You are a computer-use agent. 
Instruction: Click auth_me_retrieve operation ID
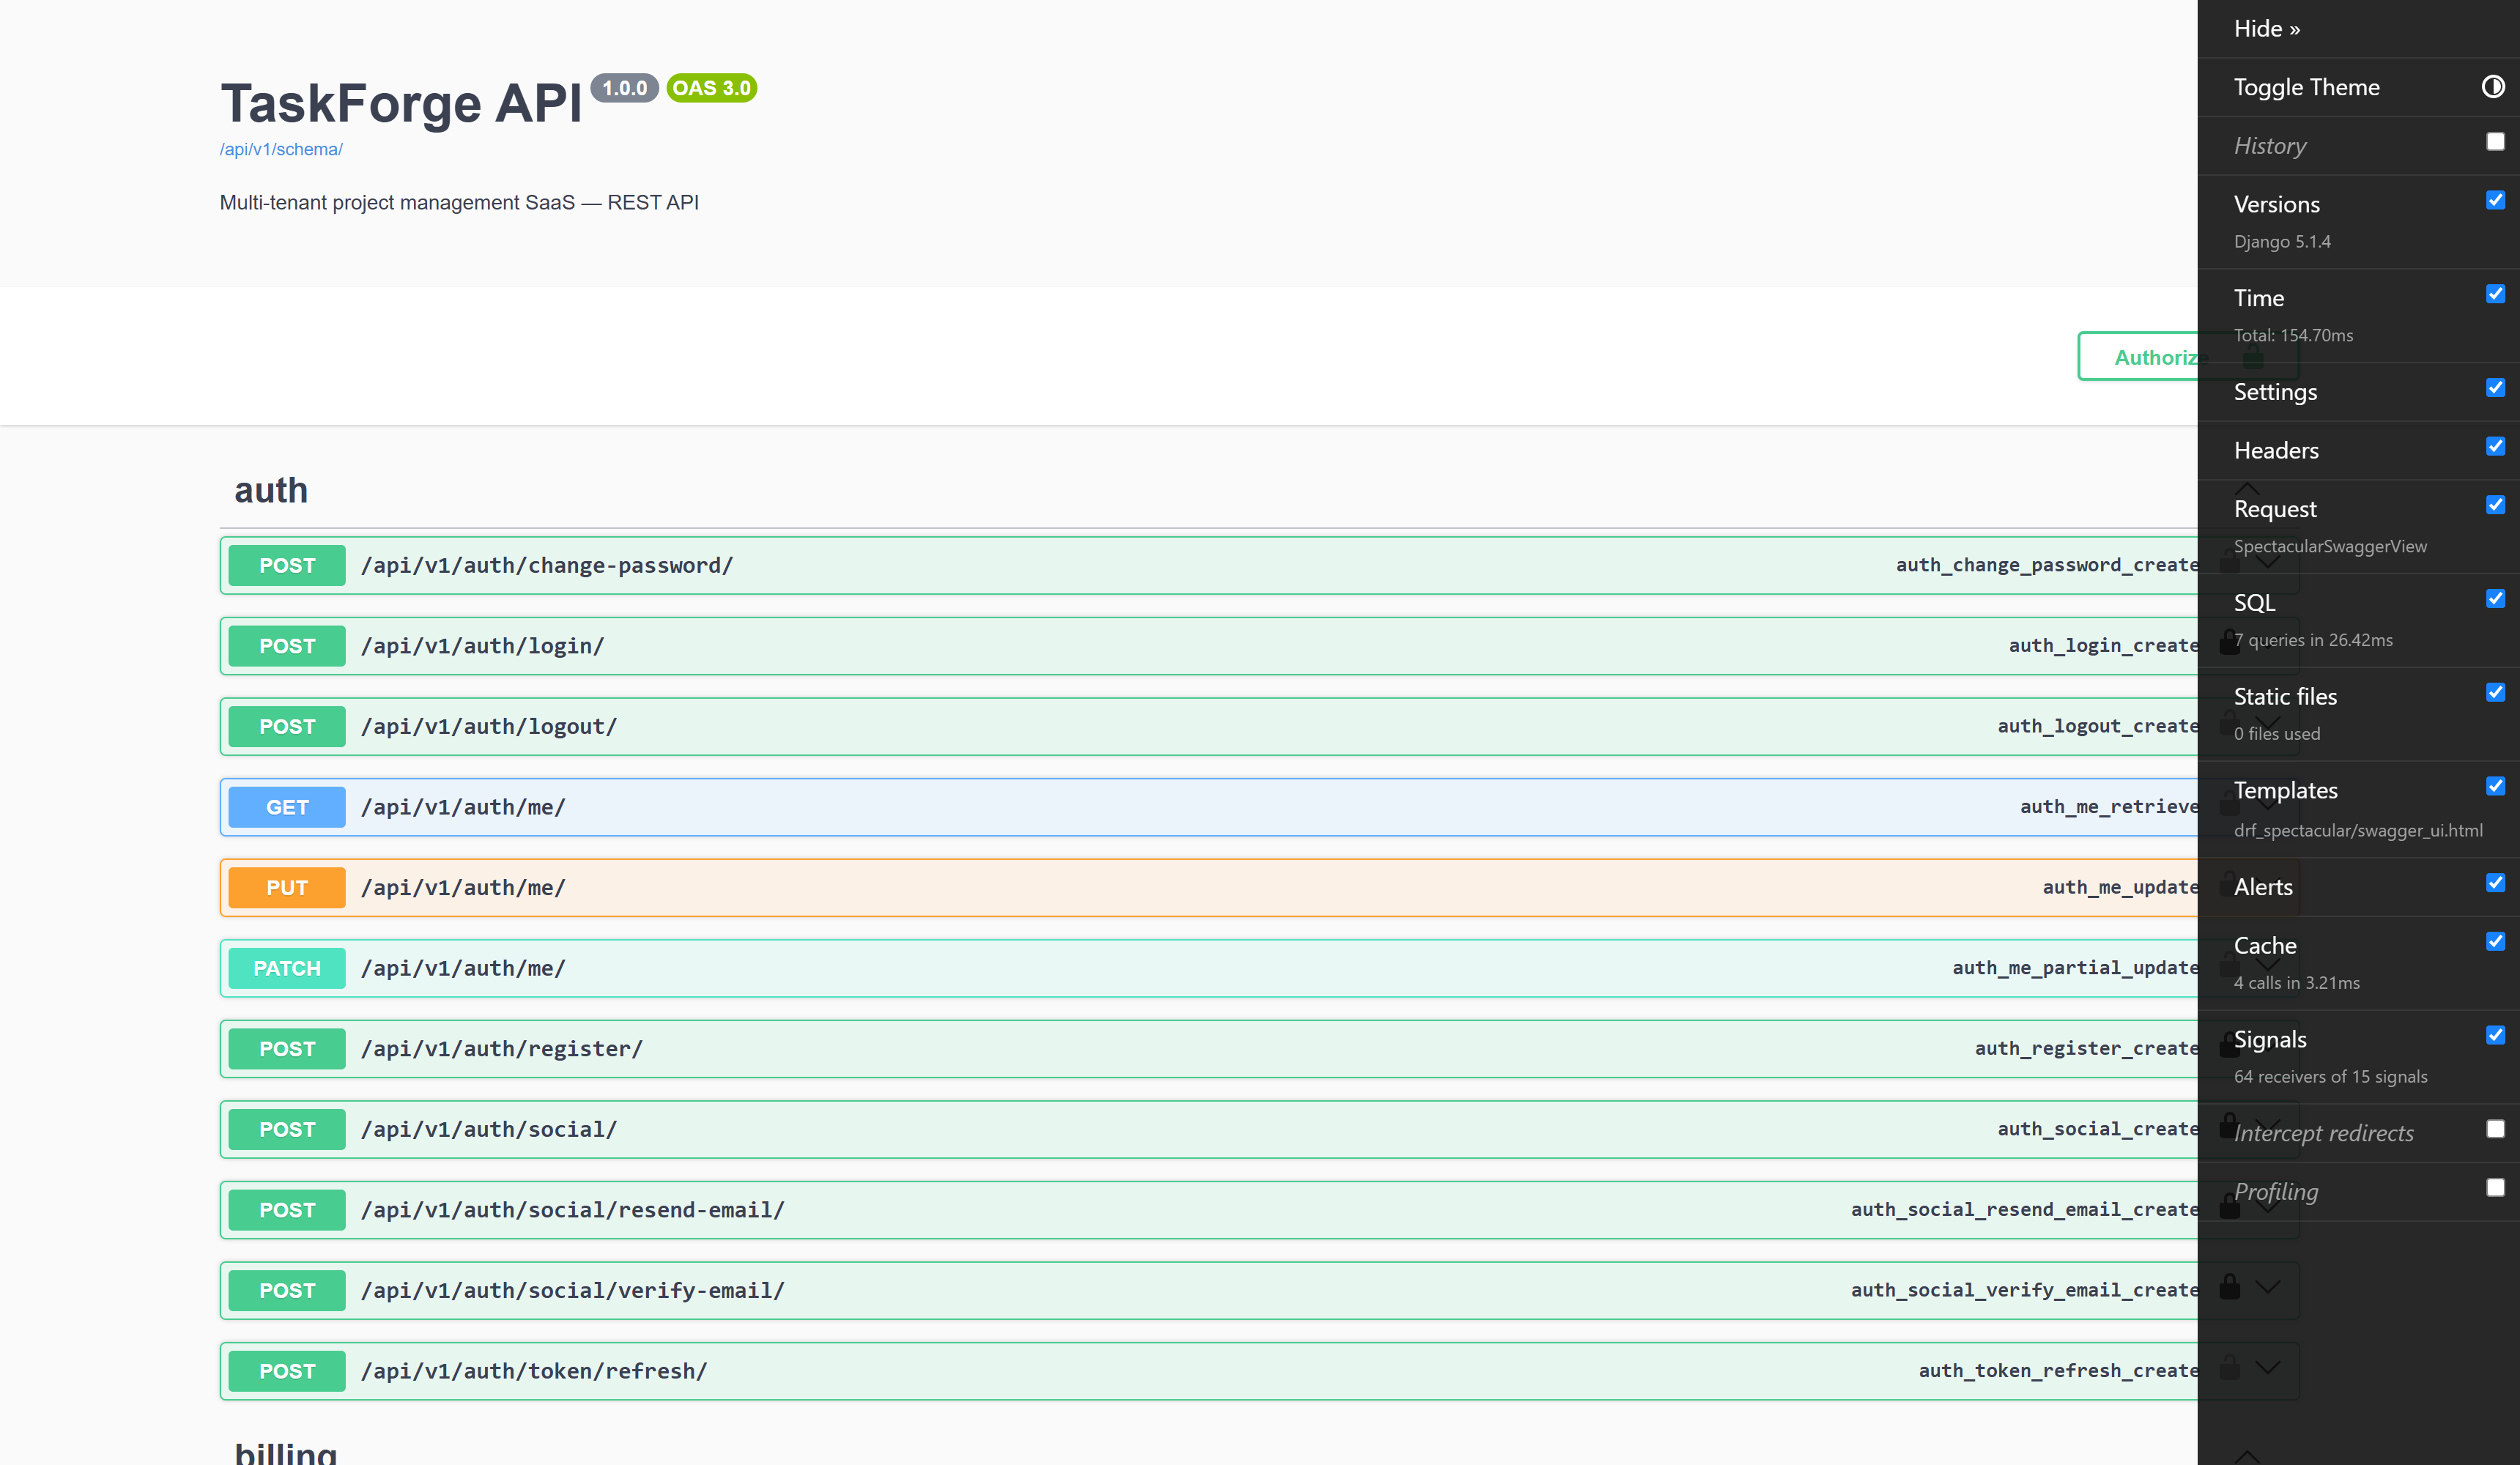click(x=2109, y=807)
